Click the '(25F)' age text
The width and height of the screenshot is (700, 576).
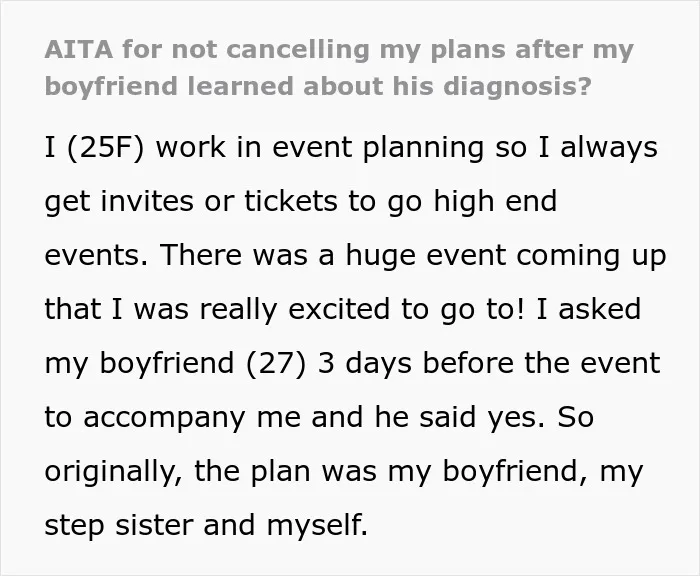click(x=106, y=147)
